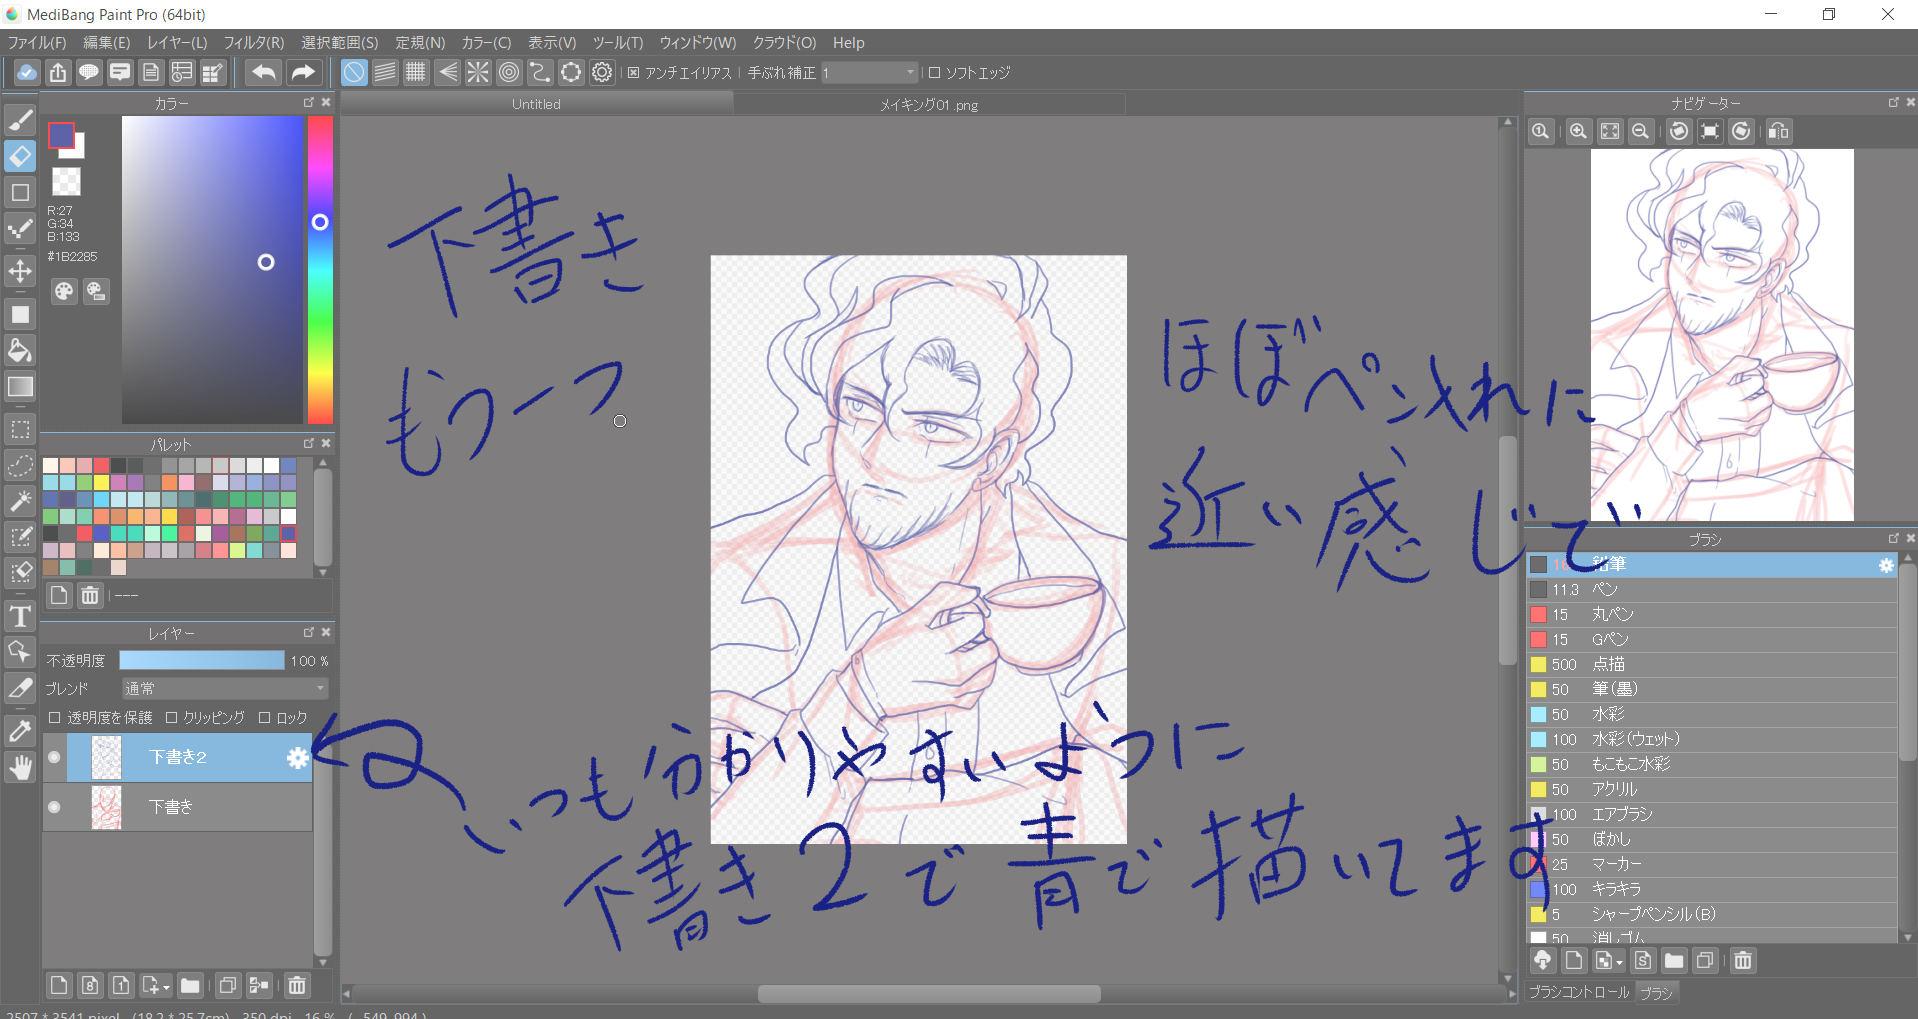Delete layer with the trash icon
The height and width of the screenshot is (1019, 1918).
[297, 986]
